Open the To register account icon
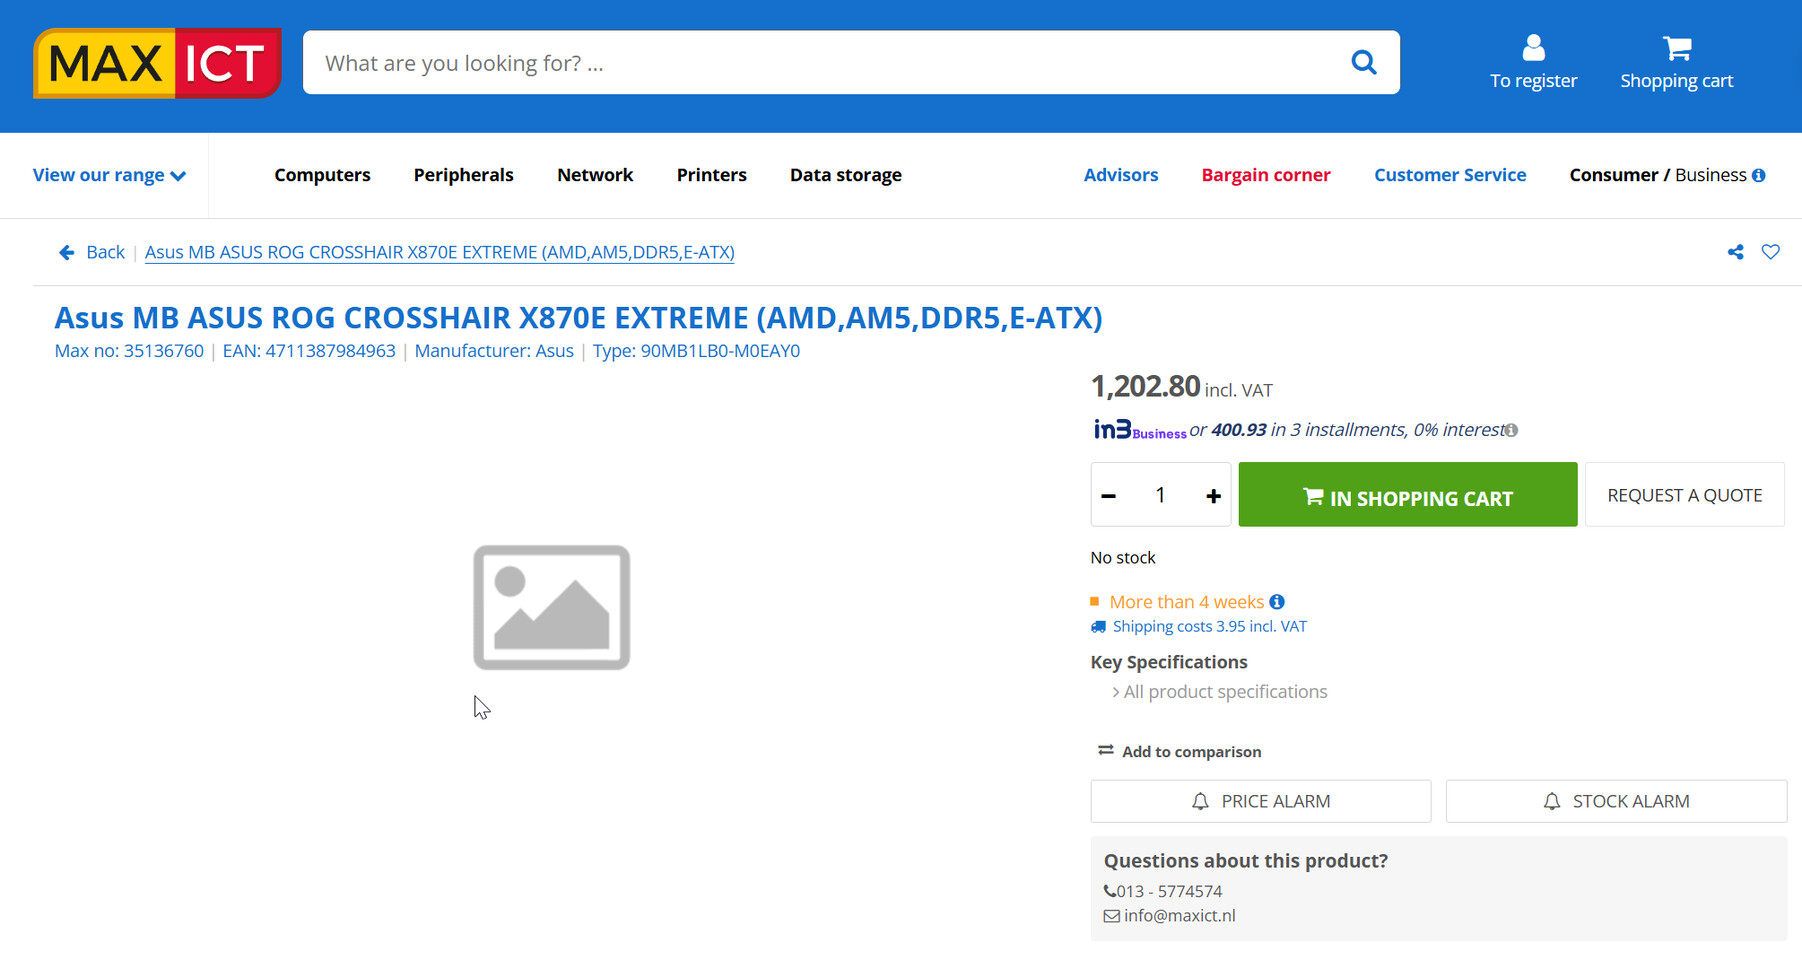 coord(1533,62)
